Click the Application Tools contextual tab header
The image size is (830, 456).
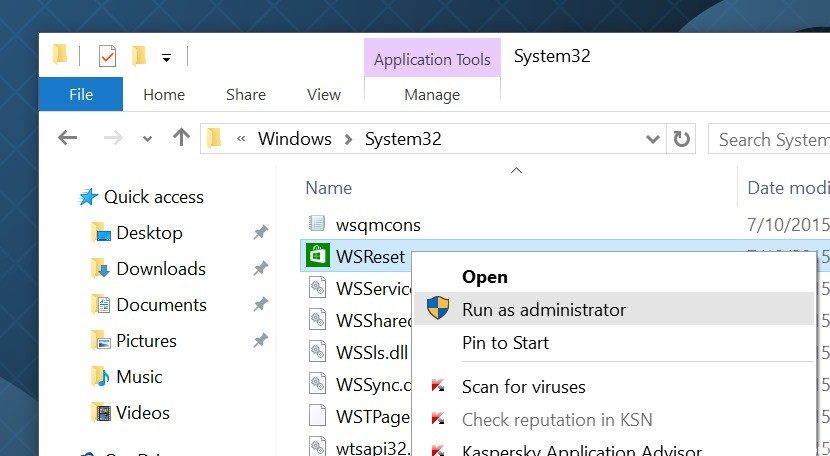click(x=432, y=60)
